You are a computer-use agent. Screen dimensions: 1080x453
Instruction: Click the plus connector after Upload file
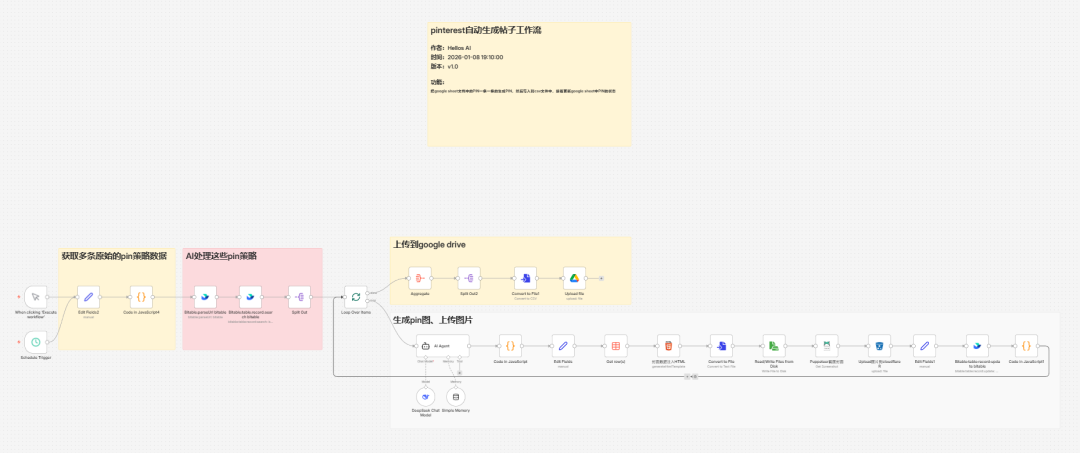click(x=601, y=278)
